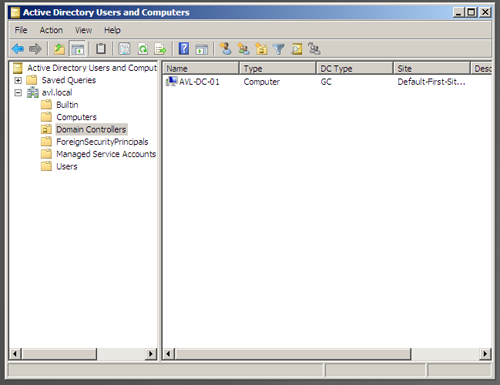The height and width of the screenshot is (385, 500).
Task: Toggle Show/Hide Action Pane icon
Action: tap(202, 49)
